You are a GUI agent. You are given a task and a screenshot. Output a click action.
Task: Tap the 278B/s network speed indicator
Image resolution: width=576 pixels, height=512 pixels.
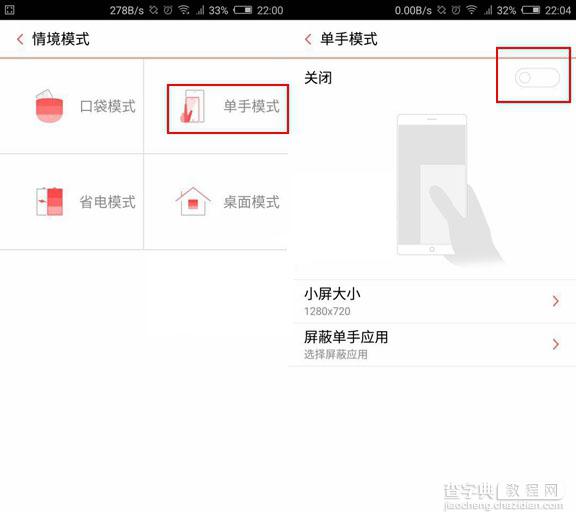pyautogui.click(x=127, y=10)
